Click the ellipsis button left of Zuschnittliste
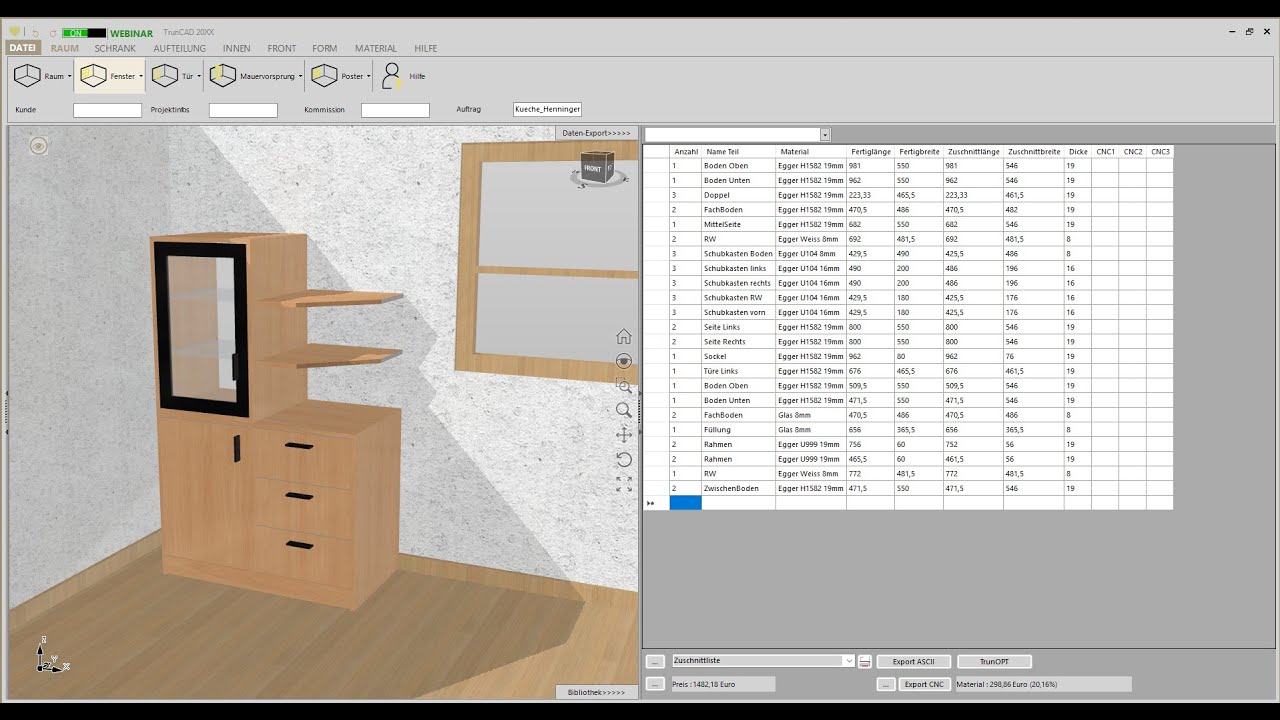The width and height of the screenshot is (1280, 720). (x=655, y=661)
